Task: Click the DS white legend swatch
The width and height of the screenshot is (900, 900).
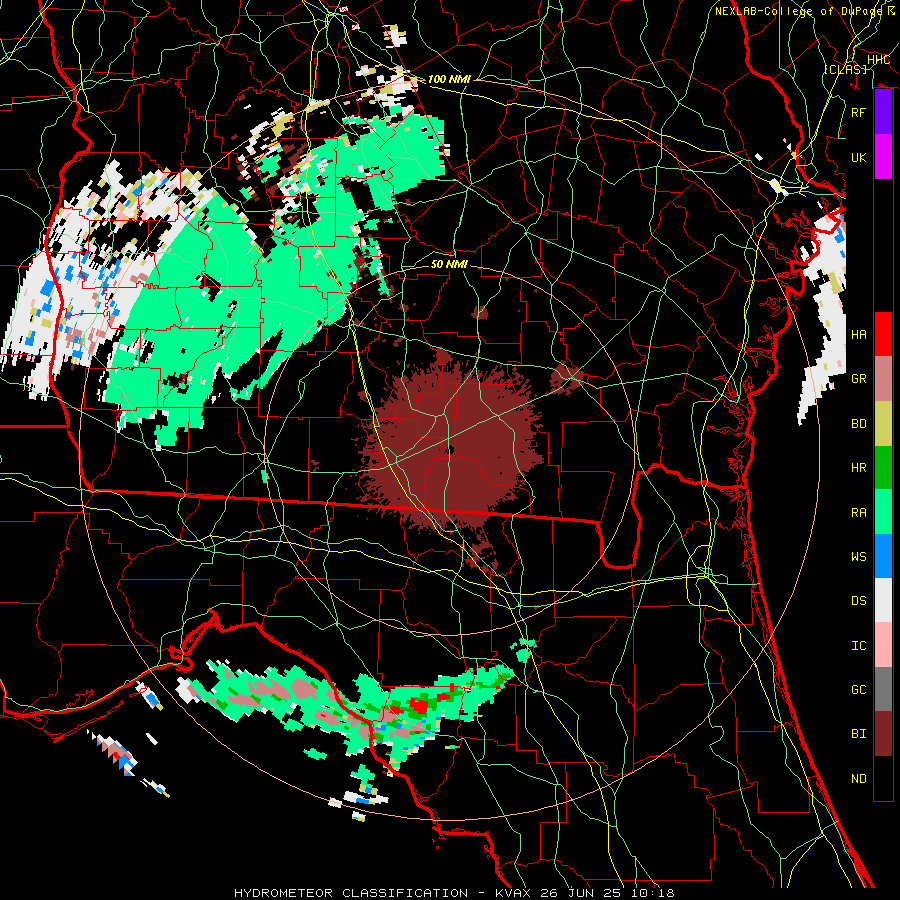Action: click(x=883, y=600)
